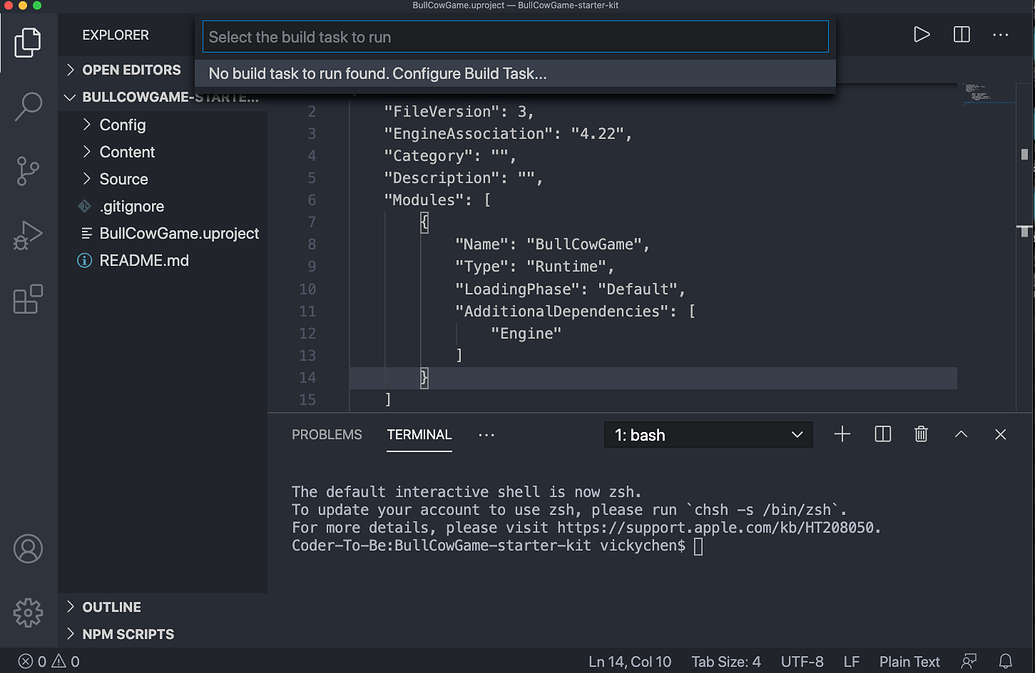1035x673 pixels.
Task: Open the Extensions marketplace
Action: pos(32,299)
